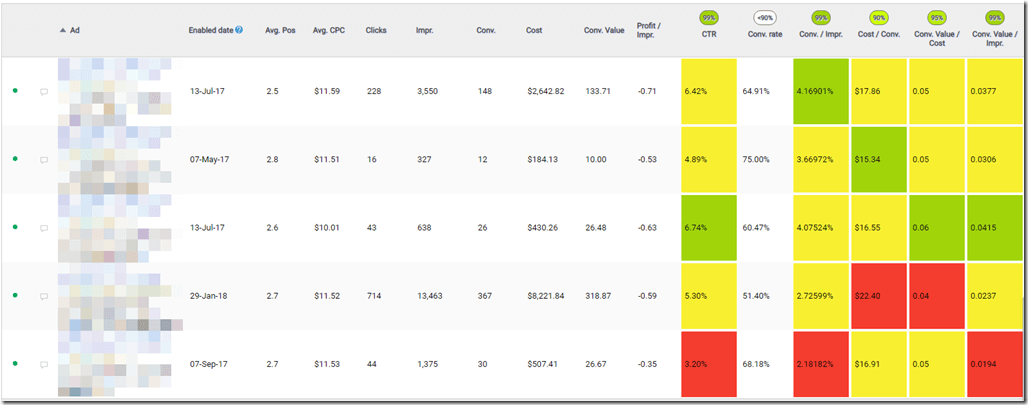The image size is (1028, 405).
Task: Open the comment icon in the 07-Sep-17 row
Action: (x=44, y=364)
